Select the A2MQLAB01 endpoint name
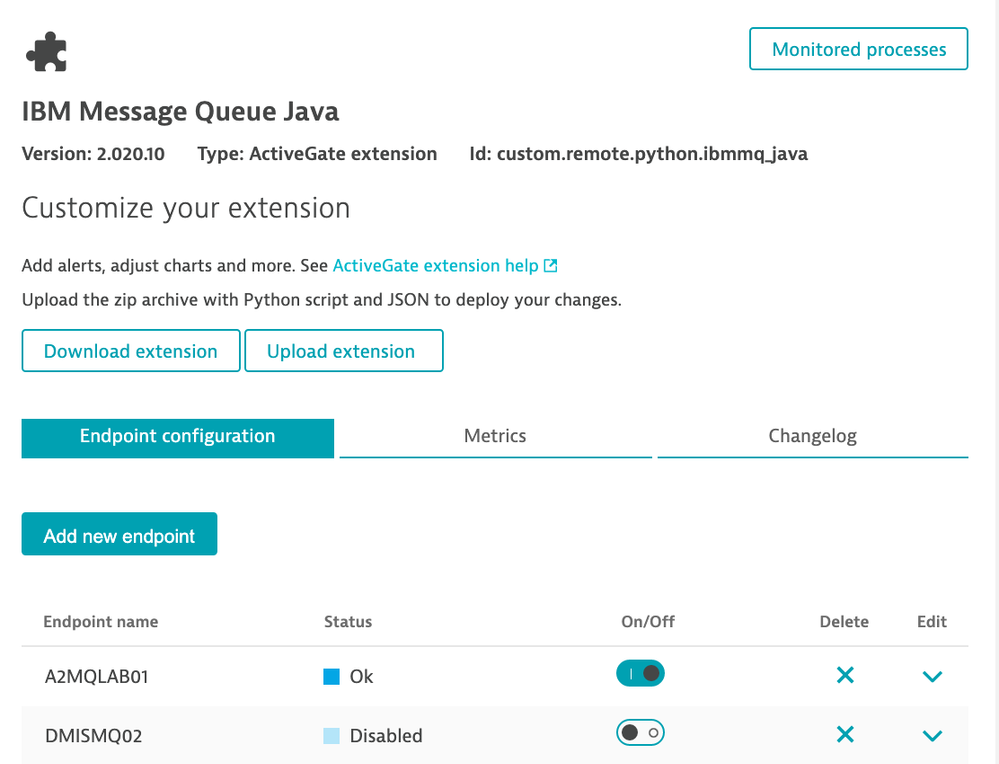 click(x=96, y=677)
